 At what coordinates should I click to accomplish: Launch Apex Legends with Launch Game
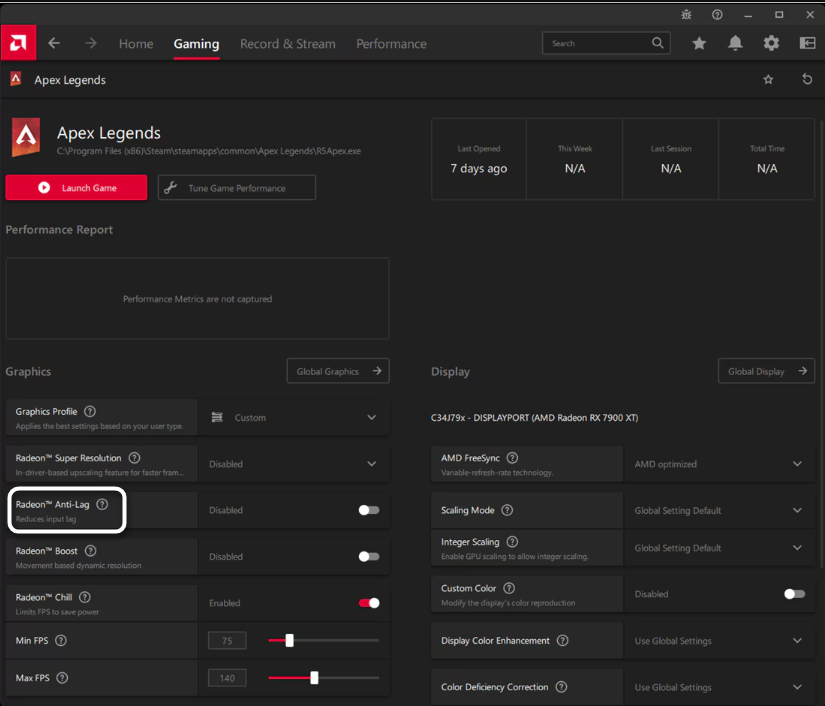[x=76, y=187]
